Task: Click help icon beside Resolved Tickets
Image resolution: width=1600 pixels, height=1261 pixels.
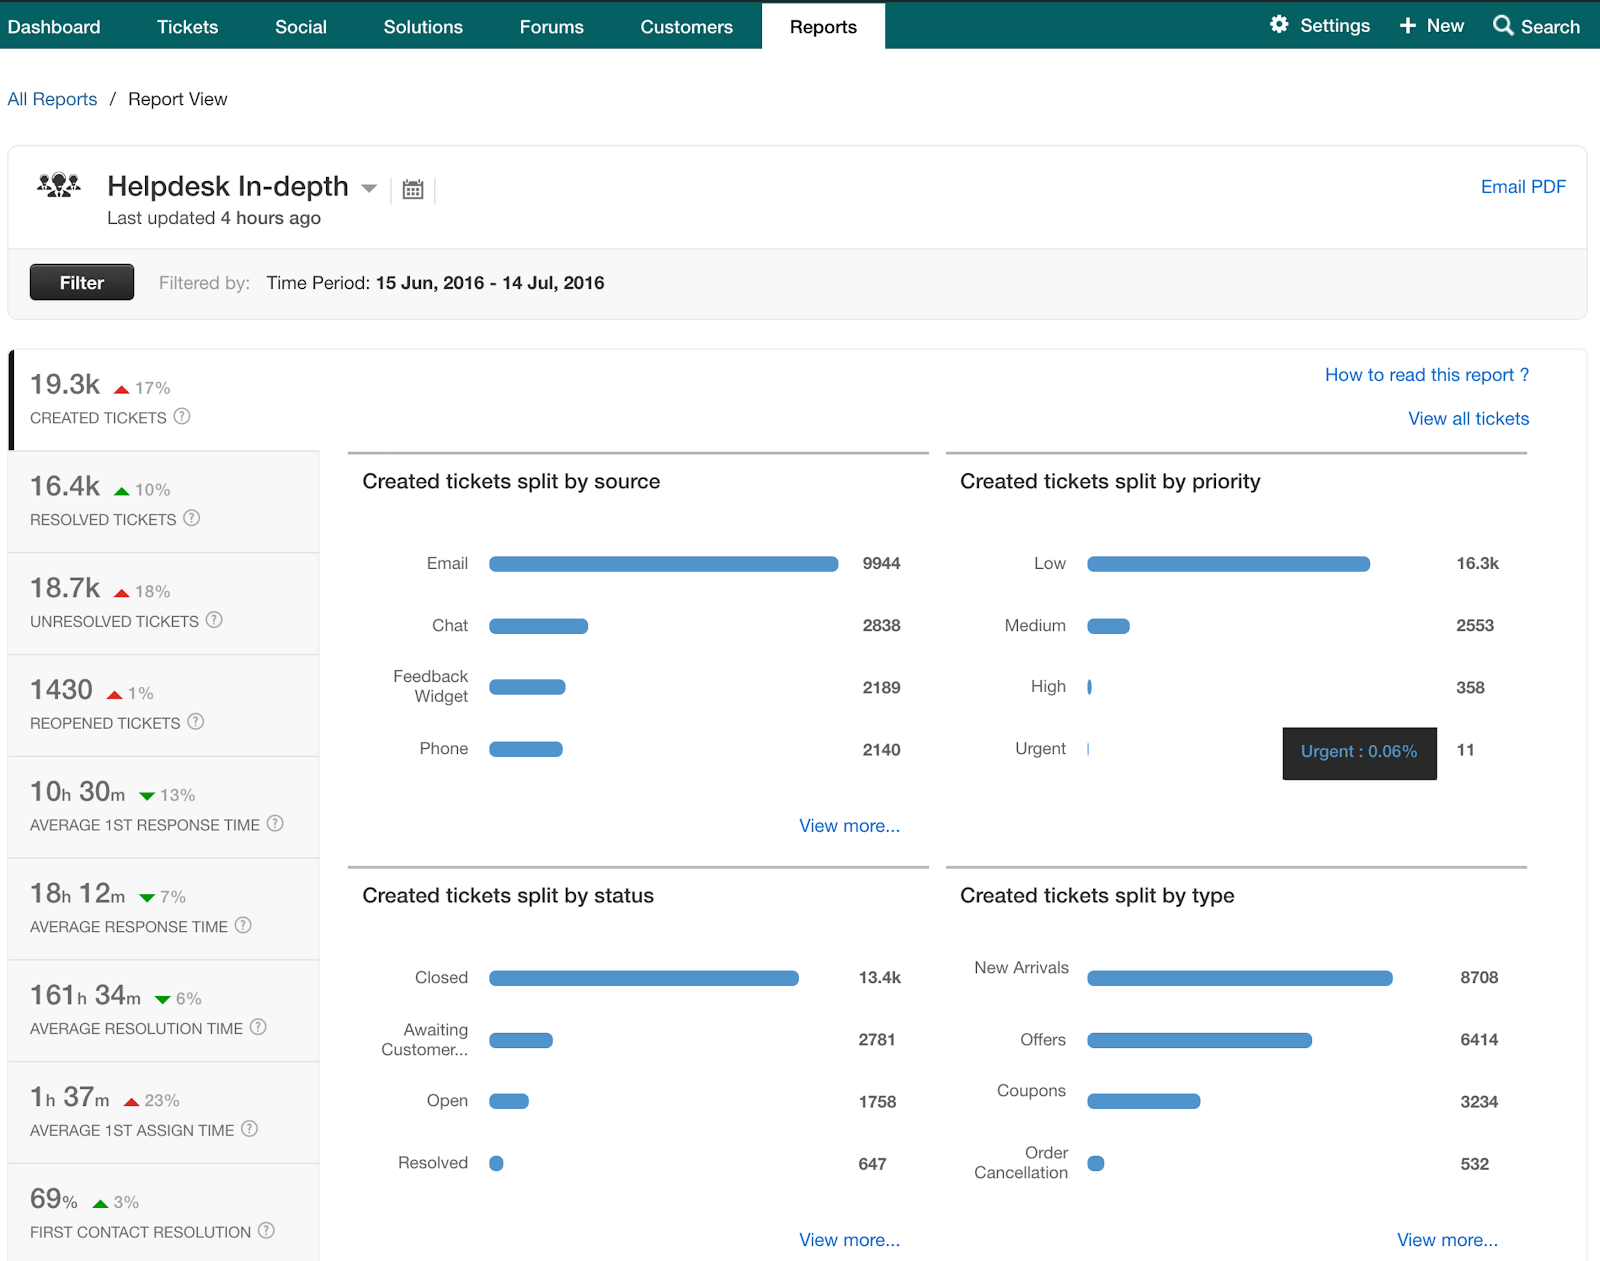Action: coord(192,518)
